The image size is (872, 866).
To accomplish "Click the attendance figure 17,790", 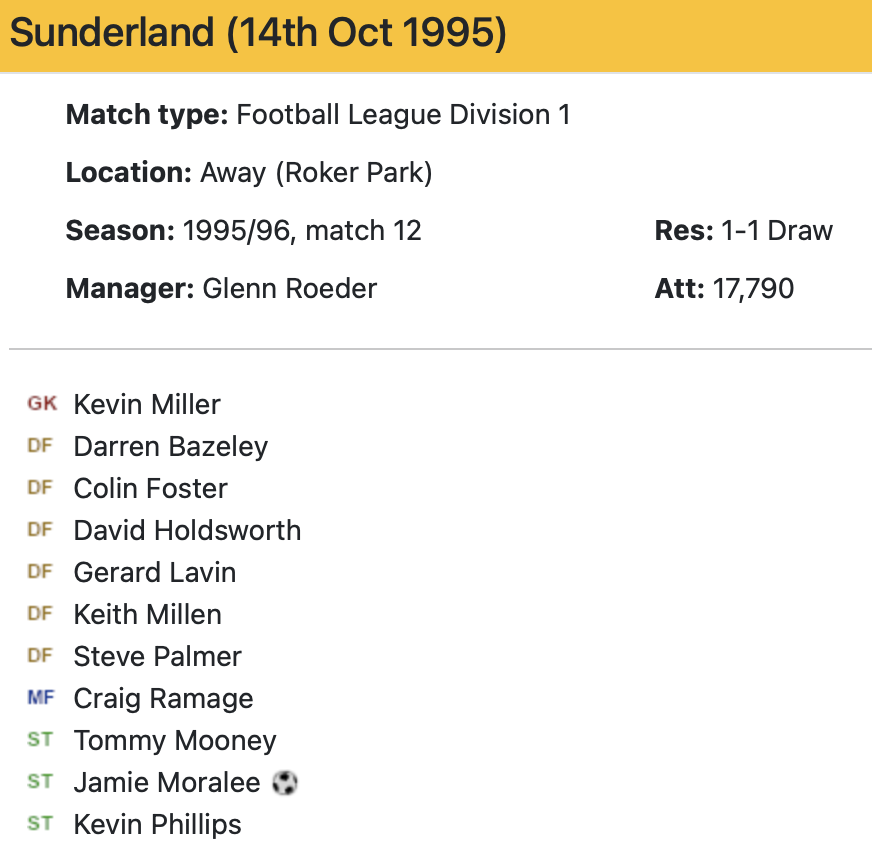I will [753, 289].
